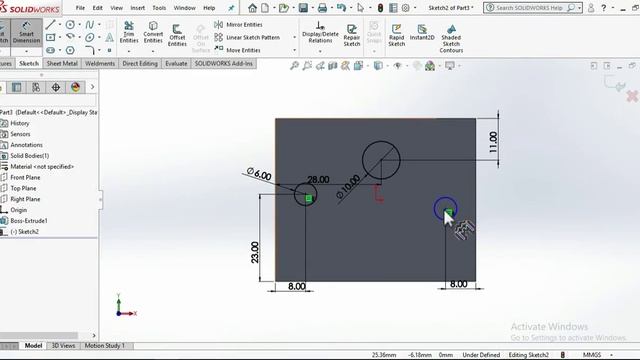
Task: Open DimXpertManager tab icon
Action: click(x=56, y=87)
